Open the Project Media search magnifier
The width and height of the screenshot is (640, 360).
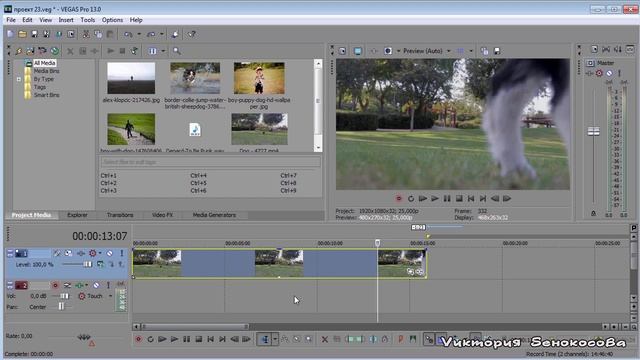coord(177,51)
